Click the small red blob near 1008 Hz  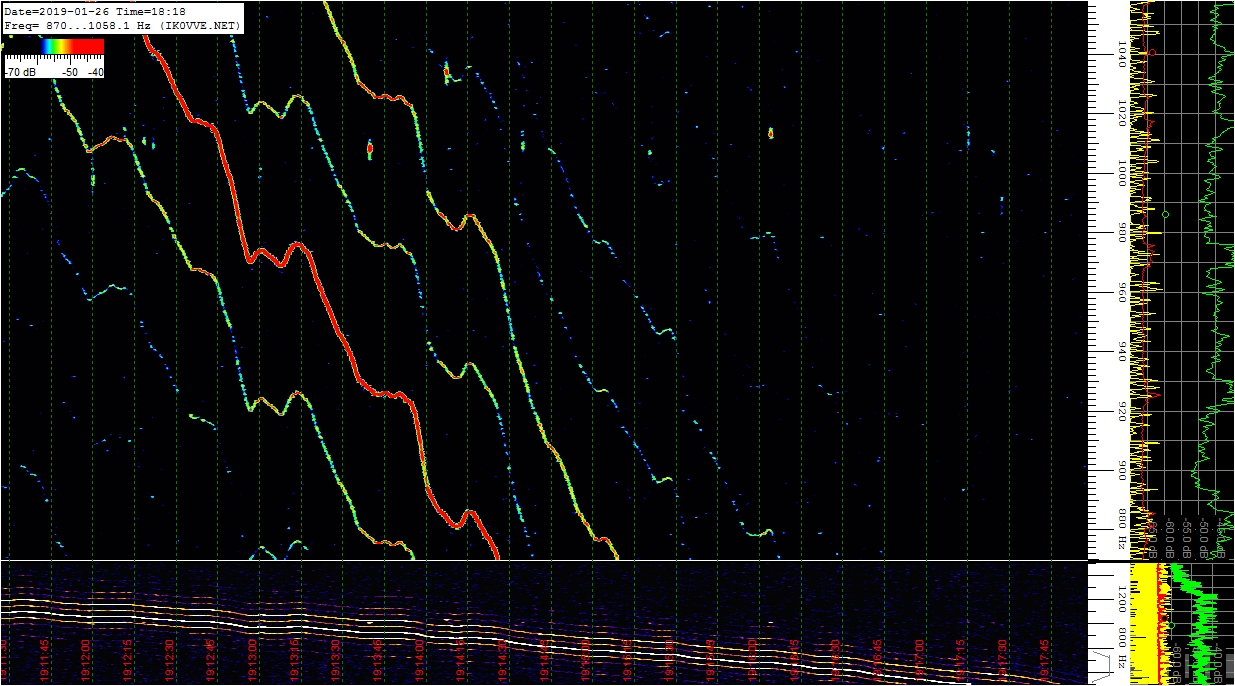[x=370, y=149]
